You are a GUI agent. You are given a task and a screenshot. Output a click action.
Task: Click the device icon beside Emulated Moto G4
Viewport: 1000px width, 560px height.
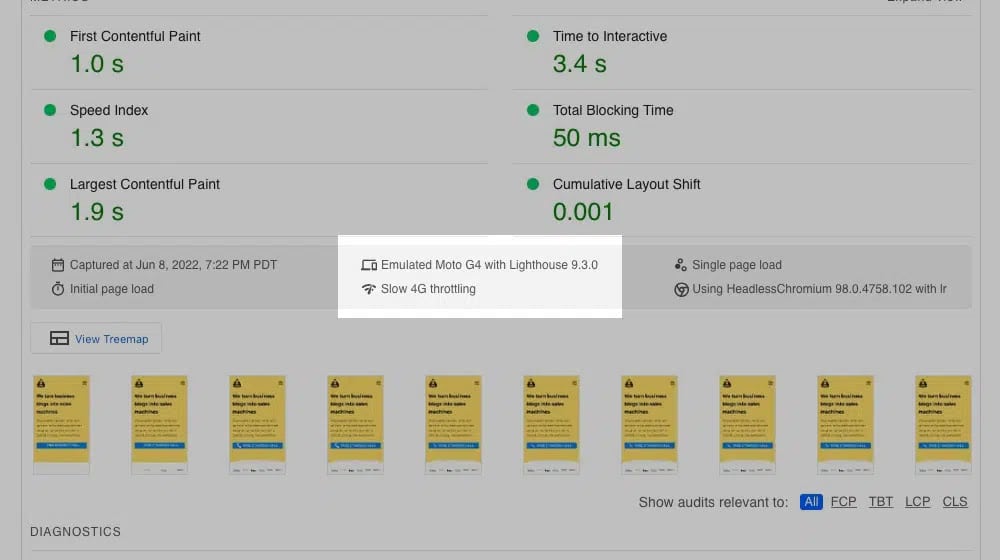tap(369, 265)
